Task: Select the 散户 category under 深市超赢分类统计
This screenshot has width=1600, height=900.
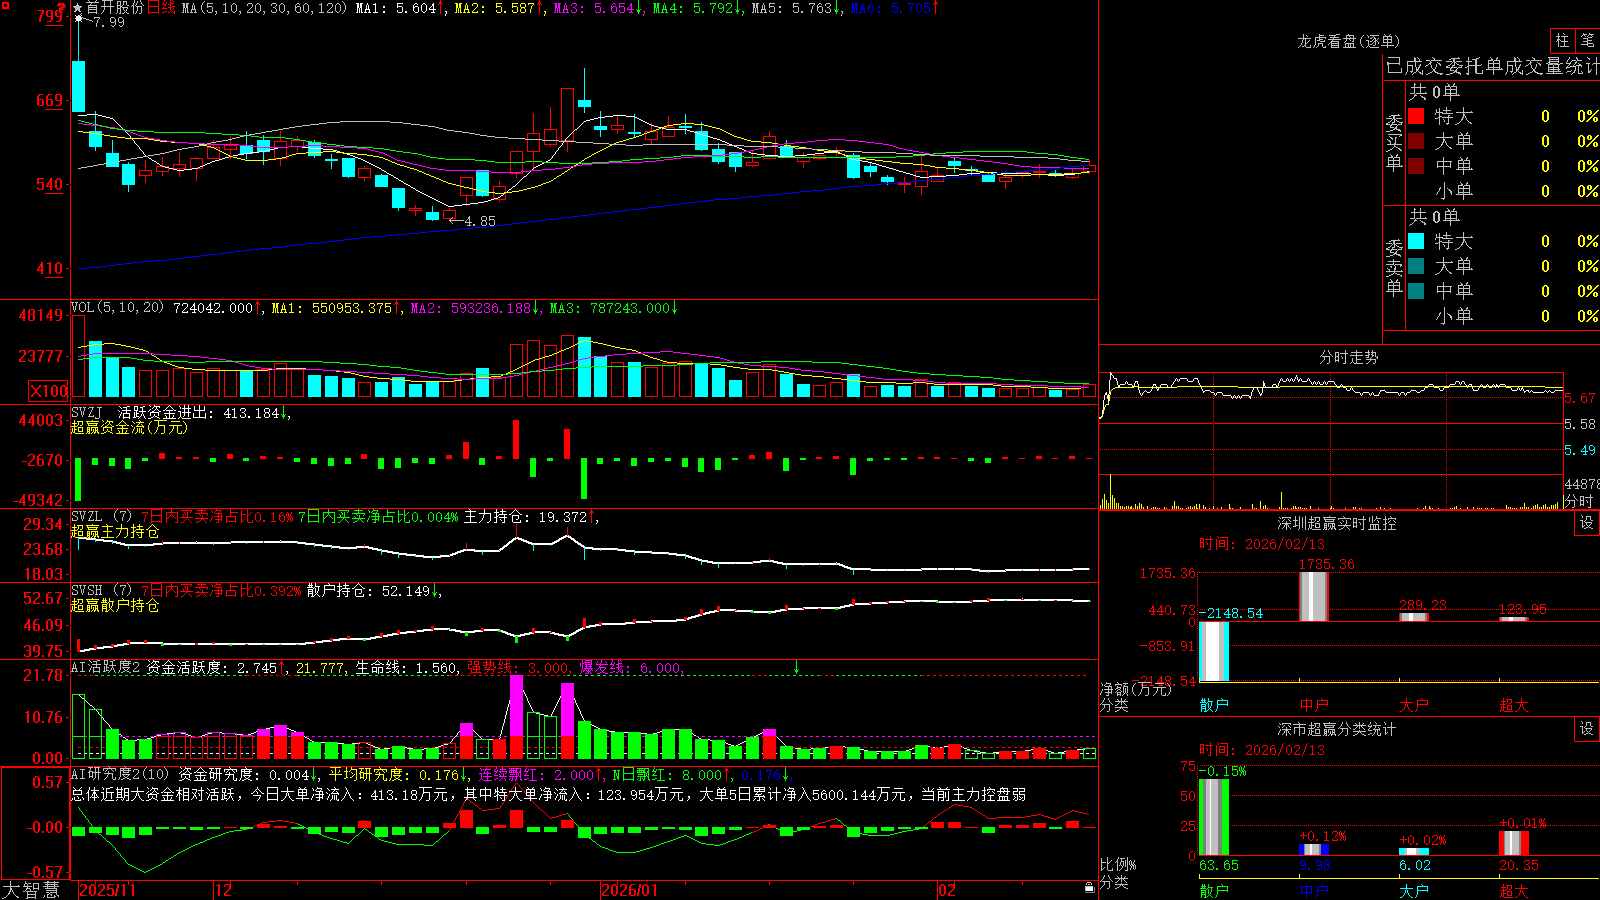Action: pos(1214,890)
